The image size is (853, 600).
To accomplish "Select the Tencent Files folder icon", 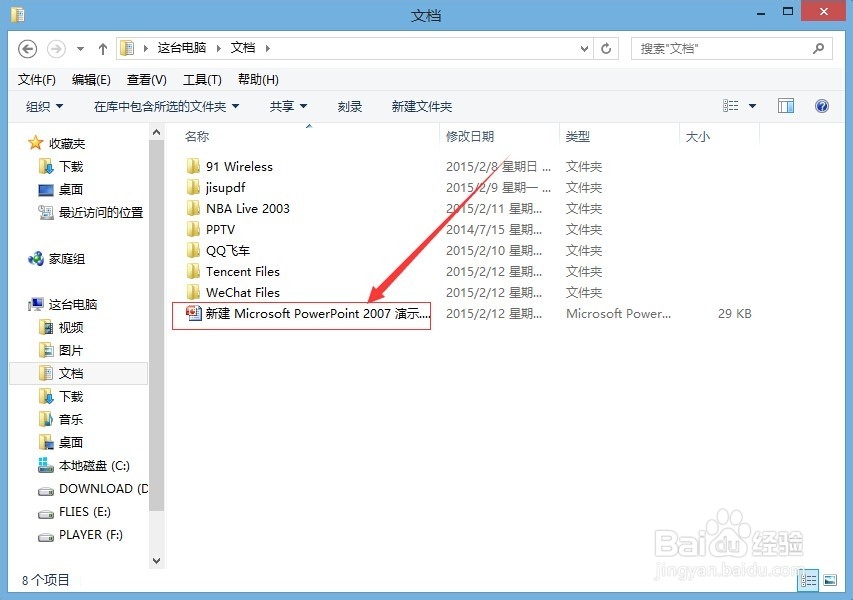I will 193,271.
